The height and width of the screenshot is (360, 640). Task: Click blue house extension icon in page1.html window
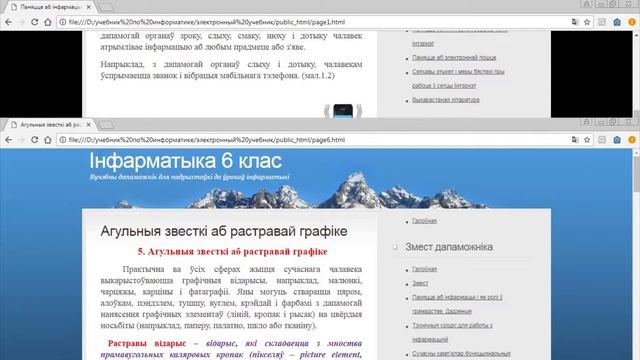coord(617,22)
